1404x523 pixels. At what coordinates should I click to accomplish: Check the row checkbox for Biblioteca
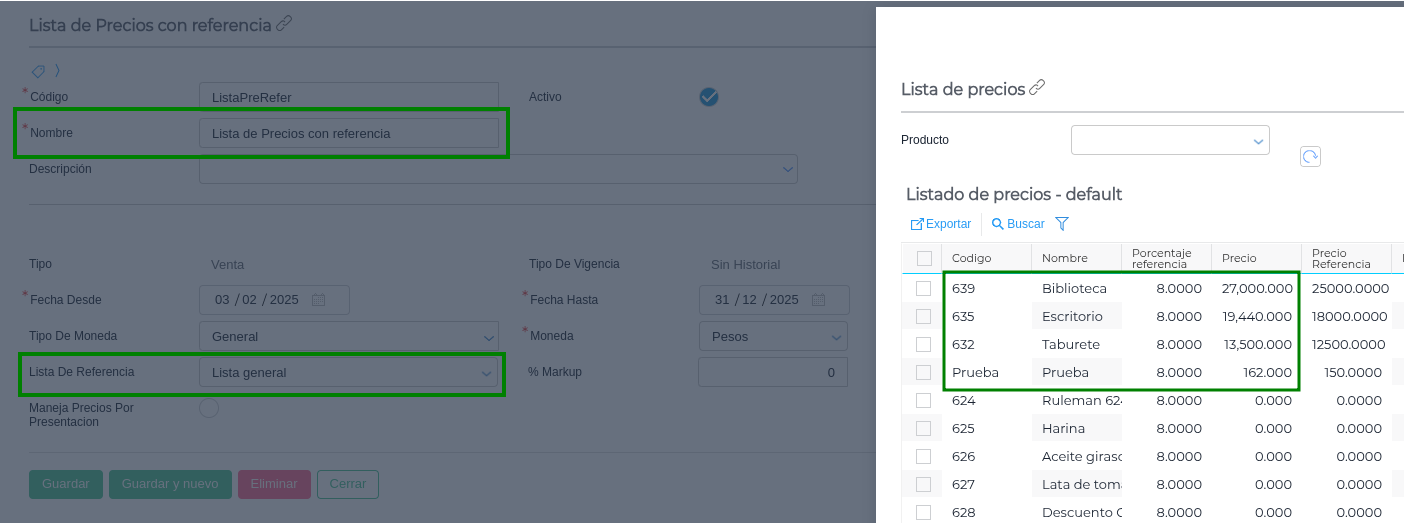(923, 289)
